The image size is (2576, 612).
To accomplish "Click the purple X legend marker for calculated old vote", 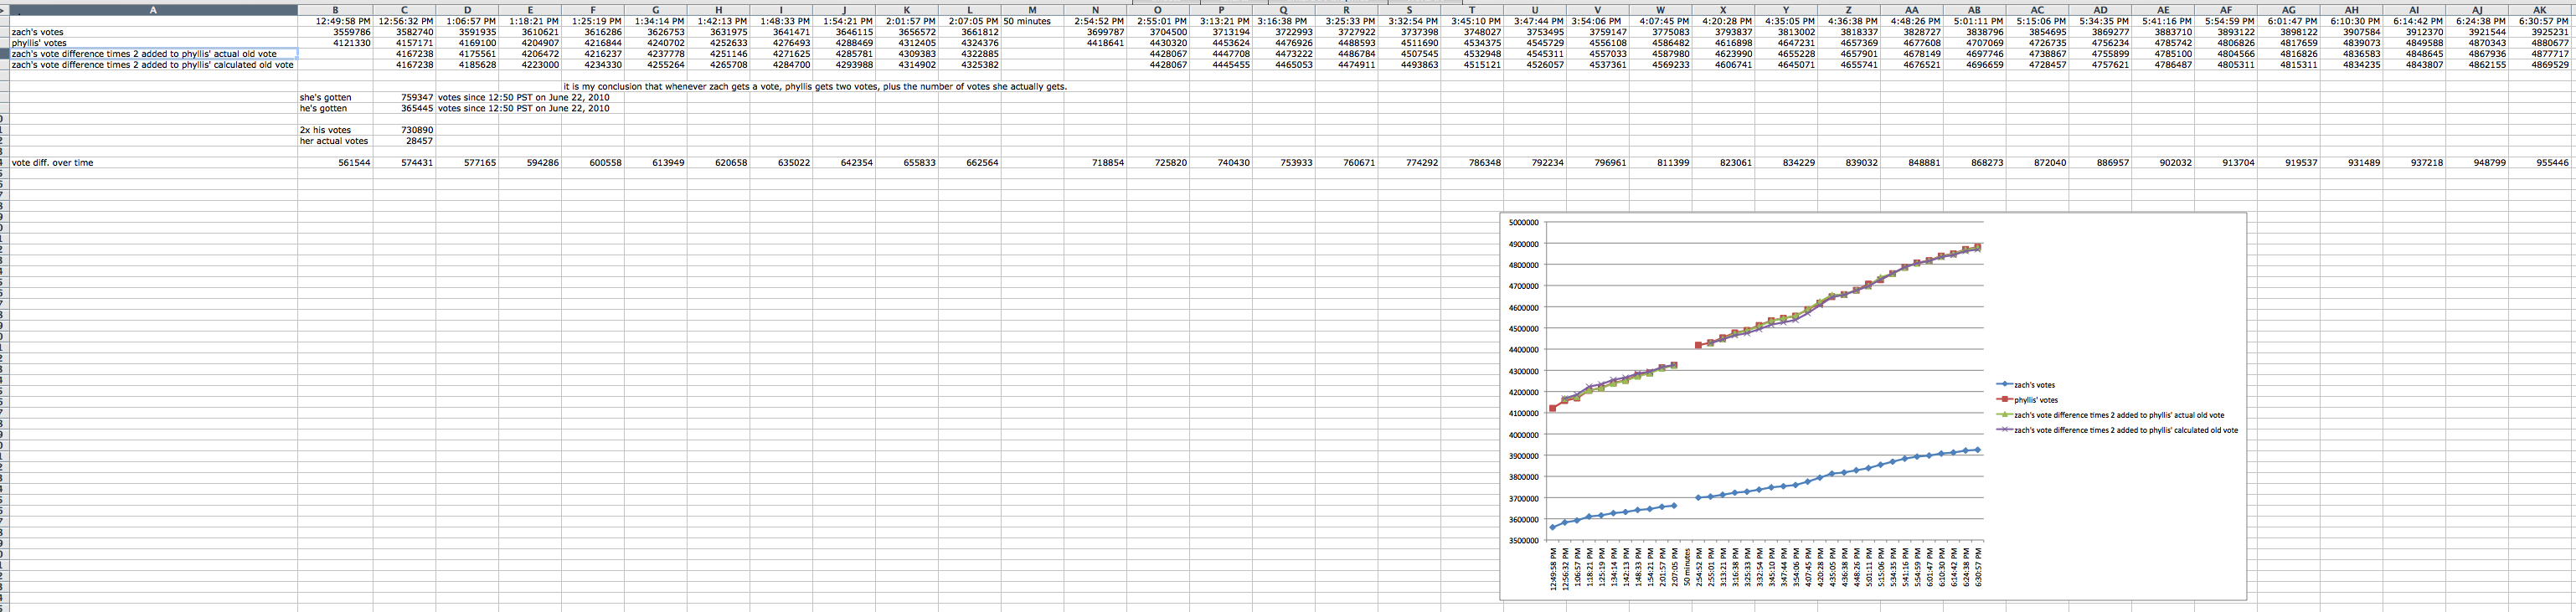I will click(2004, 430).
